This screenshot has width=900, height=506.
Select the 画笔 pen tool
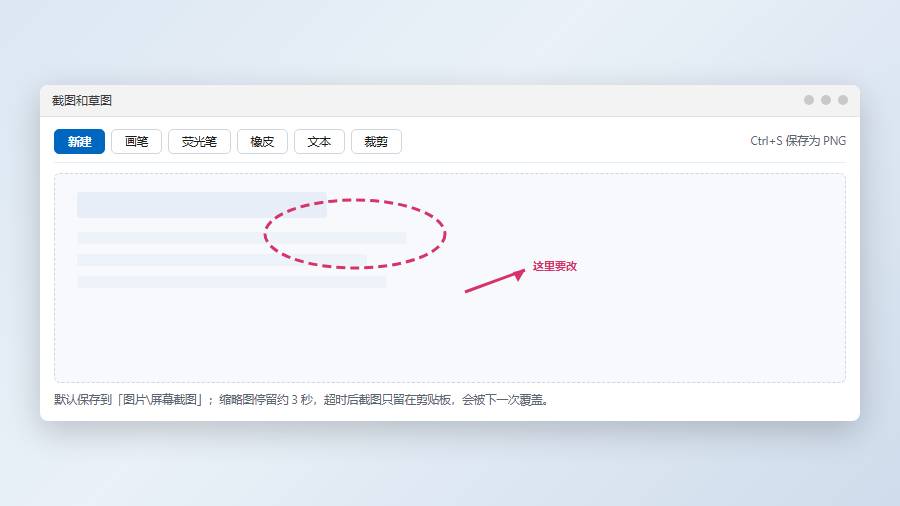click(x=137, y=142)
